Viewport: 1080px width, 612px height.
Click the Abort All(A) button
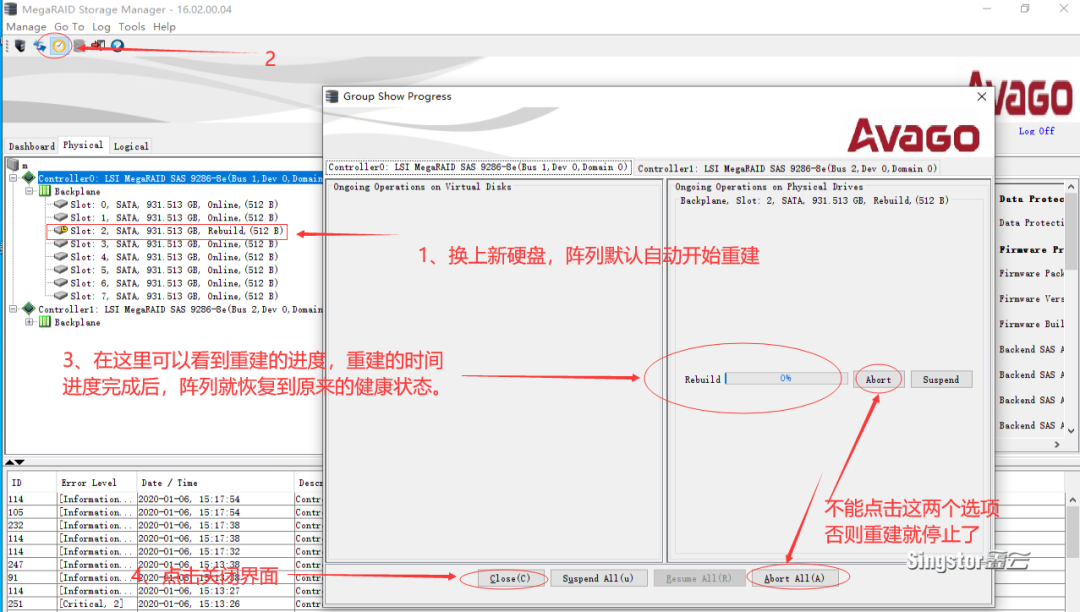tap(793, 578)
